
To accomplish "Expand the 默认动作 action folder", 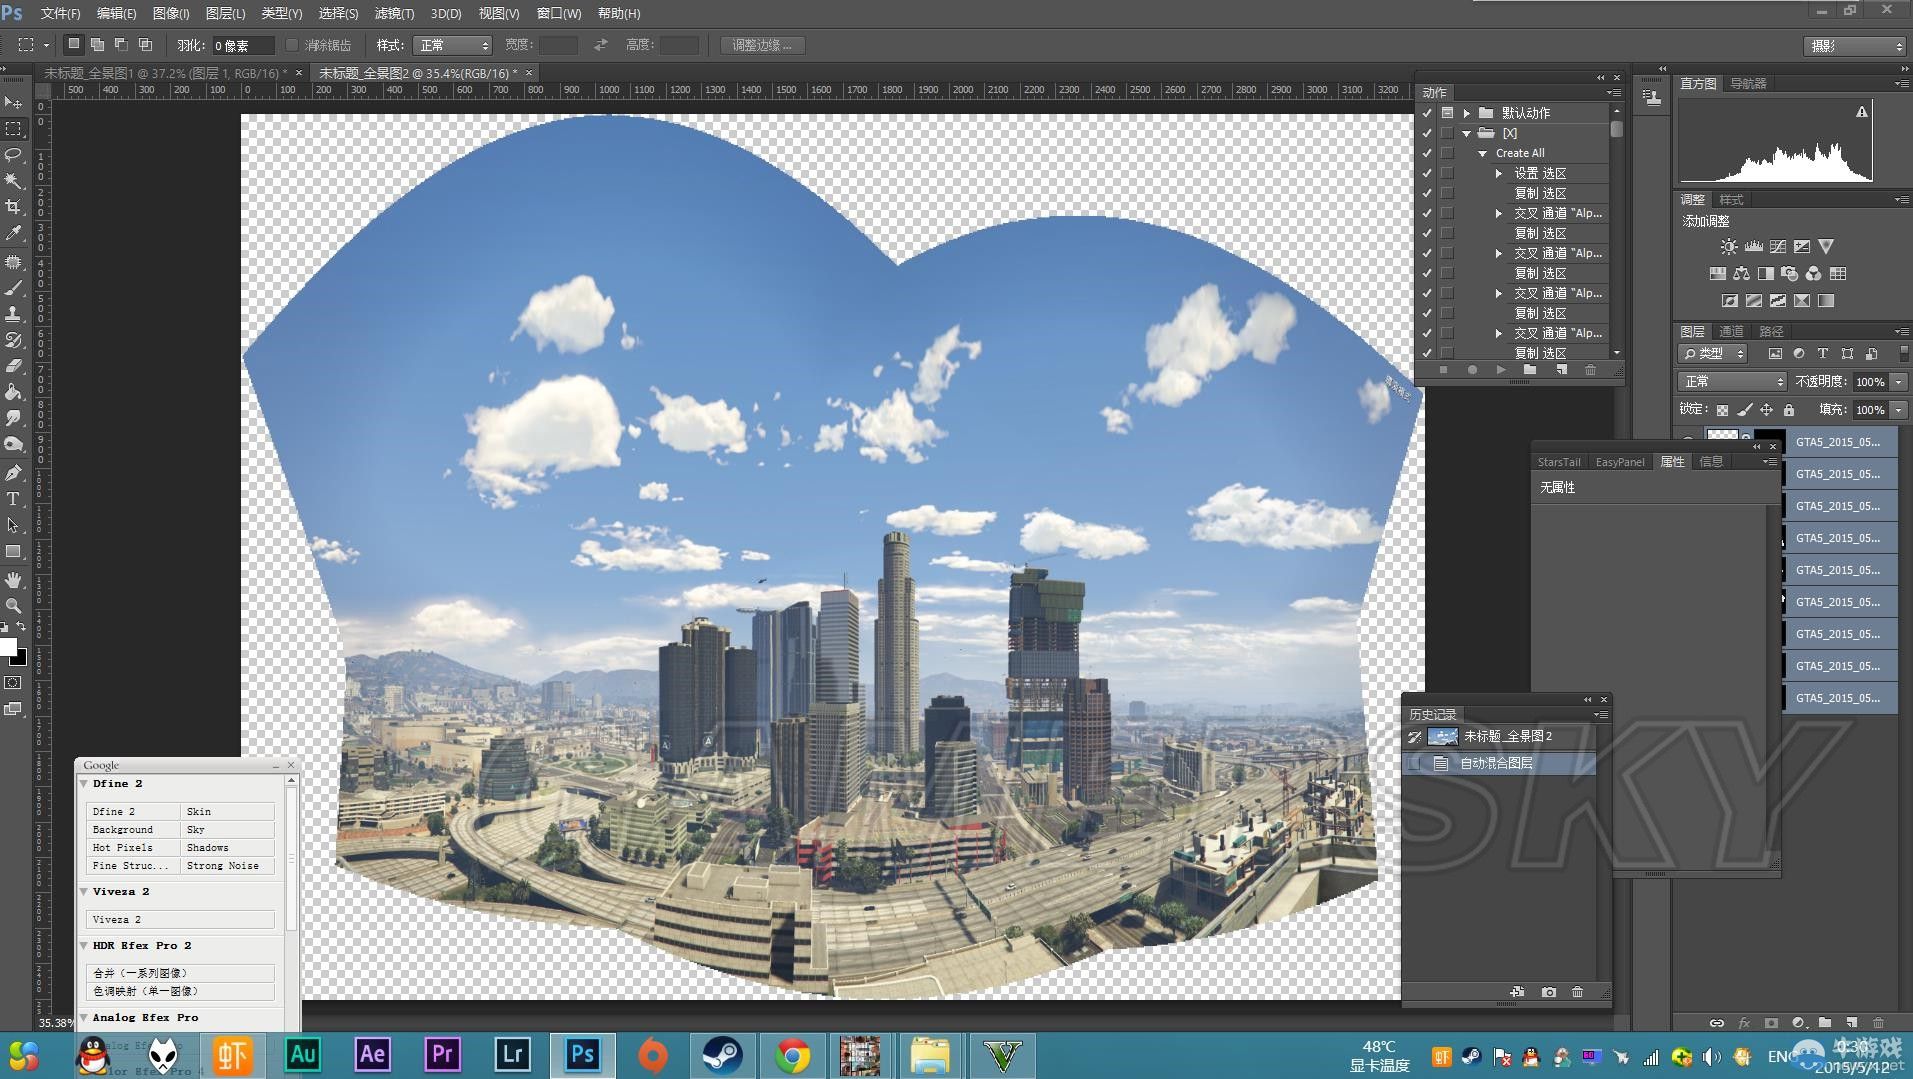I will point(1466,113).
